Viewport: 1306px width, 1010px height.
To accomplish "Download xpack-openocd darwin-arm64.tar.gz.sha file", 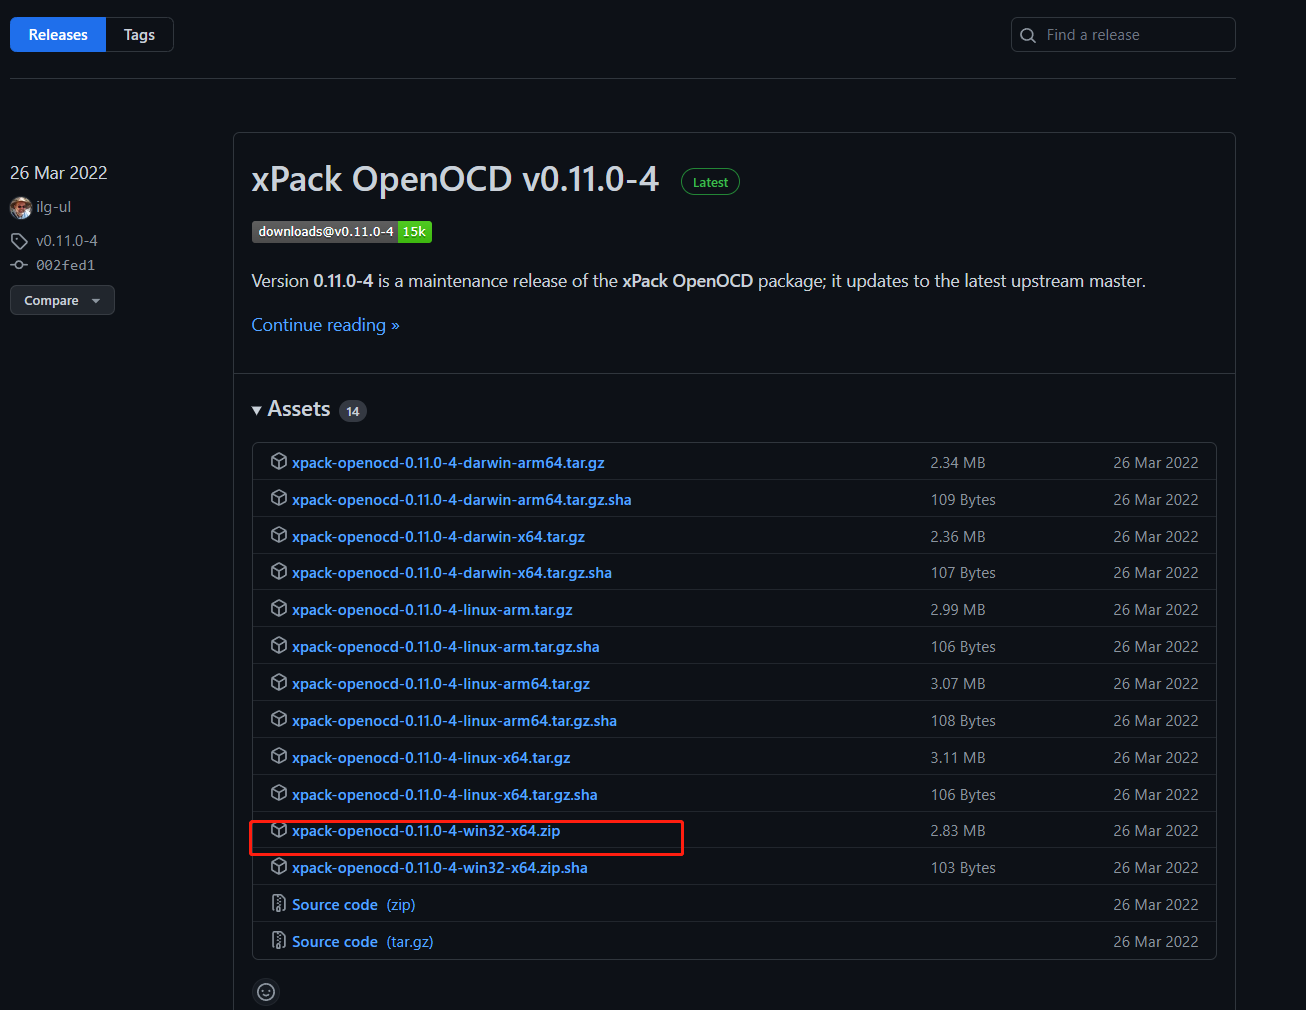I will [x=462, y=500].
